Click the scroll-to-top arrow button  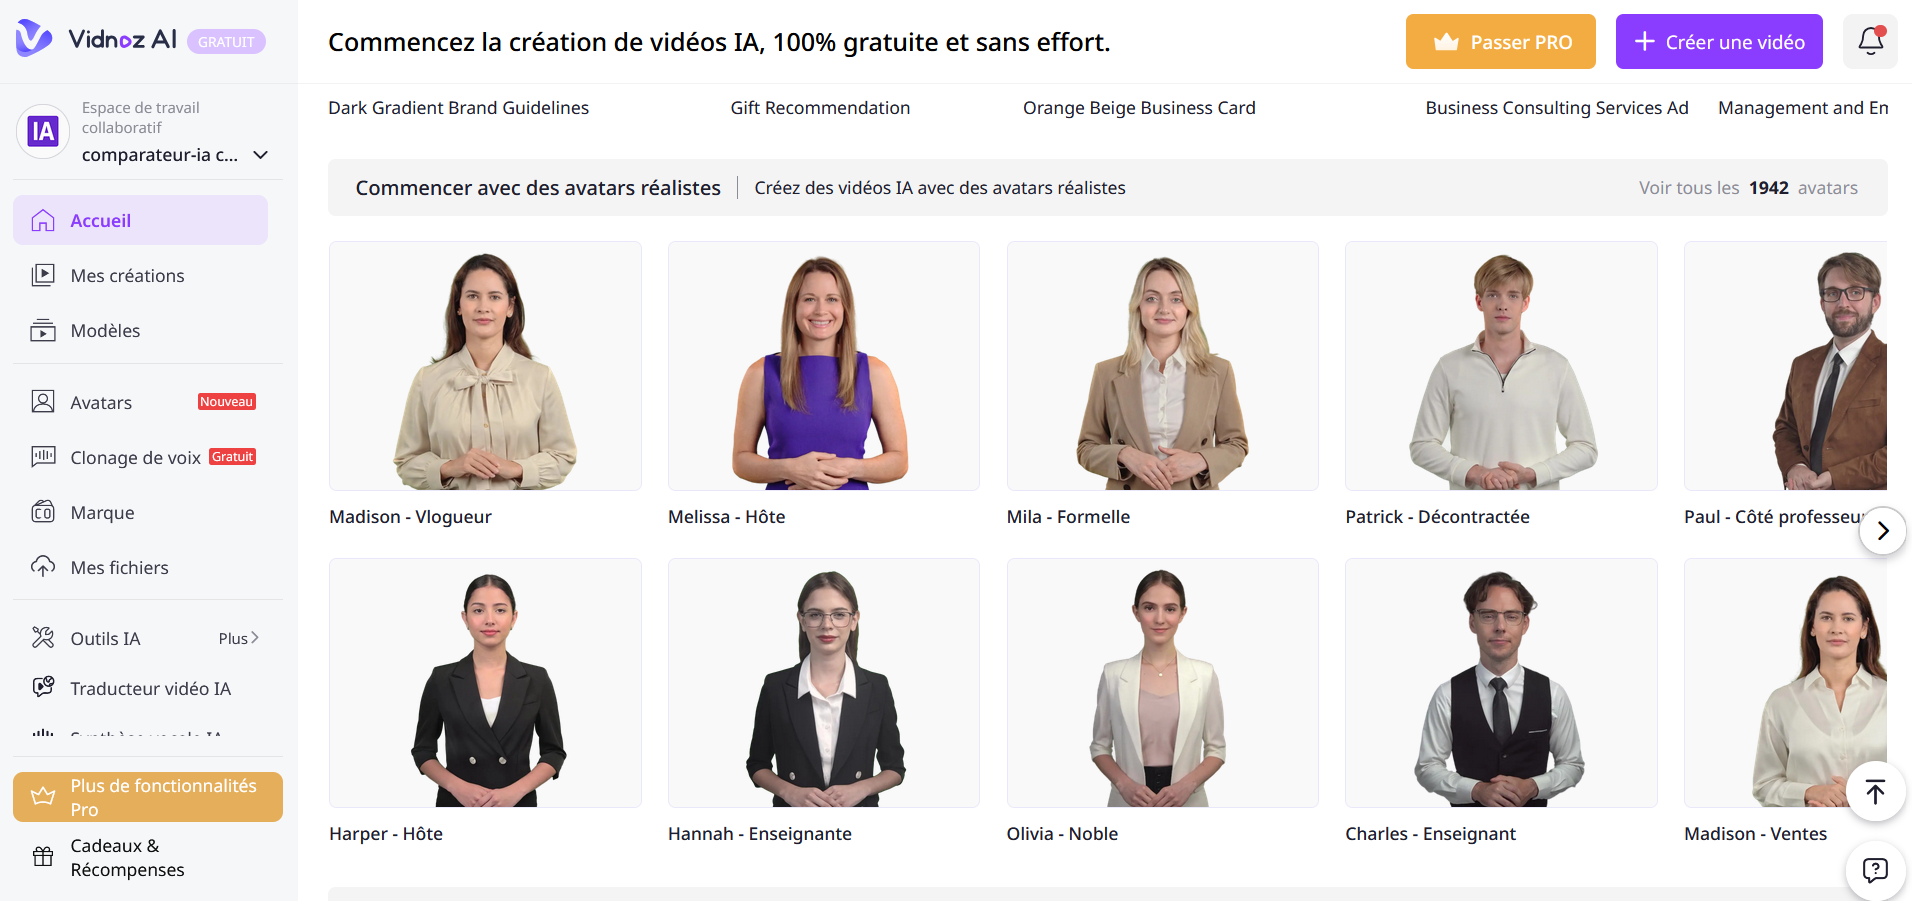tap(1875, 791)
